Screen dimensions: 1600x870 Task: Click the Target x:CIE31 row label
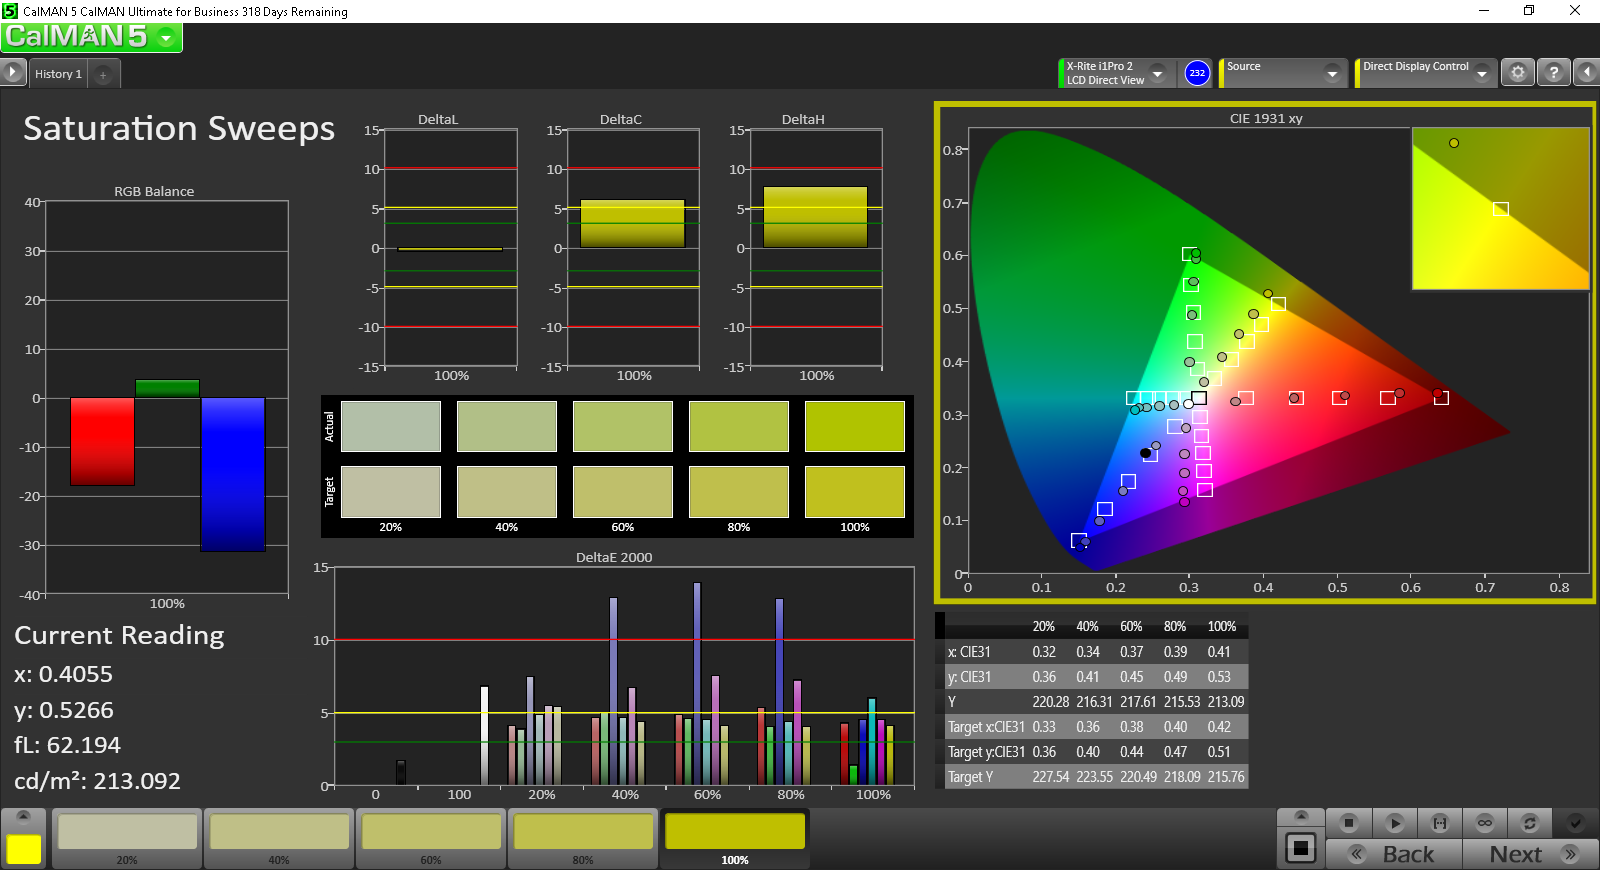click(986, 727)
